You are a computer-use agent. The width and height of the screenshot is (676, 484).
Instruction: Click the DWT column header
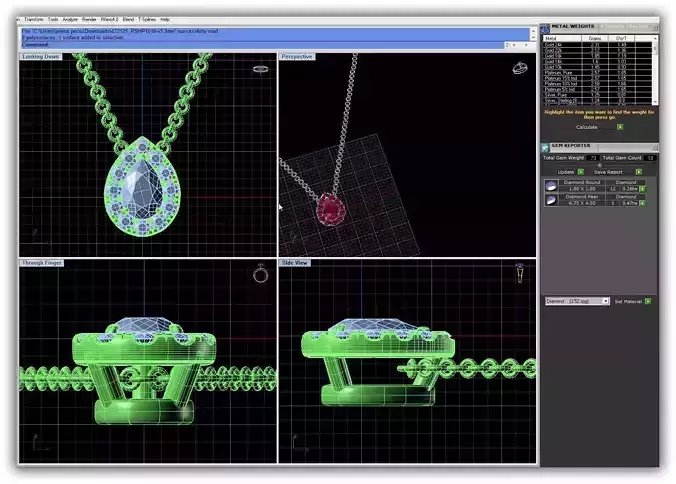pos(621,39)
